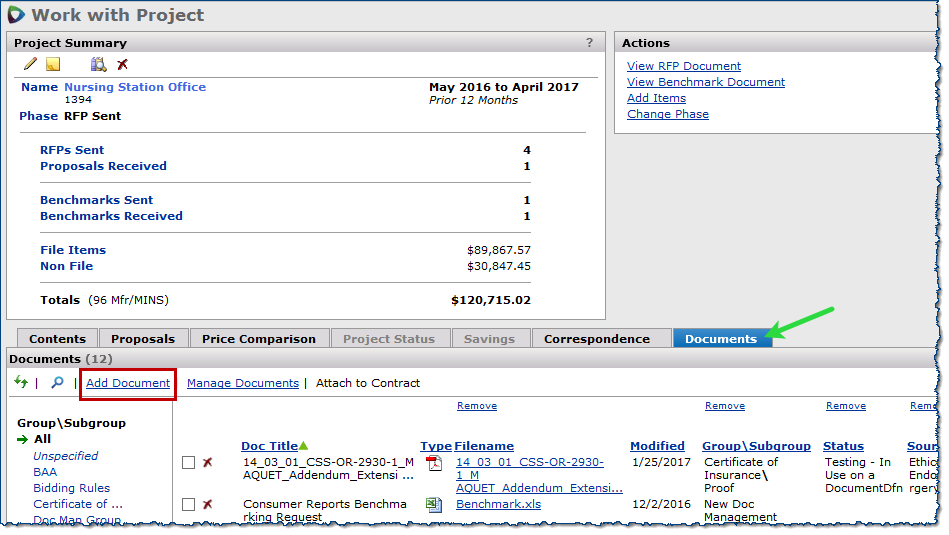This screenshot has width=949, height=535.
Task: Click the pencil edit icon in Project Summary
Action: tap(30, 64)
